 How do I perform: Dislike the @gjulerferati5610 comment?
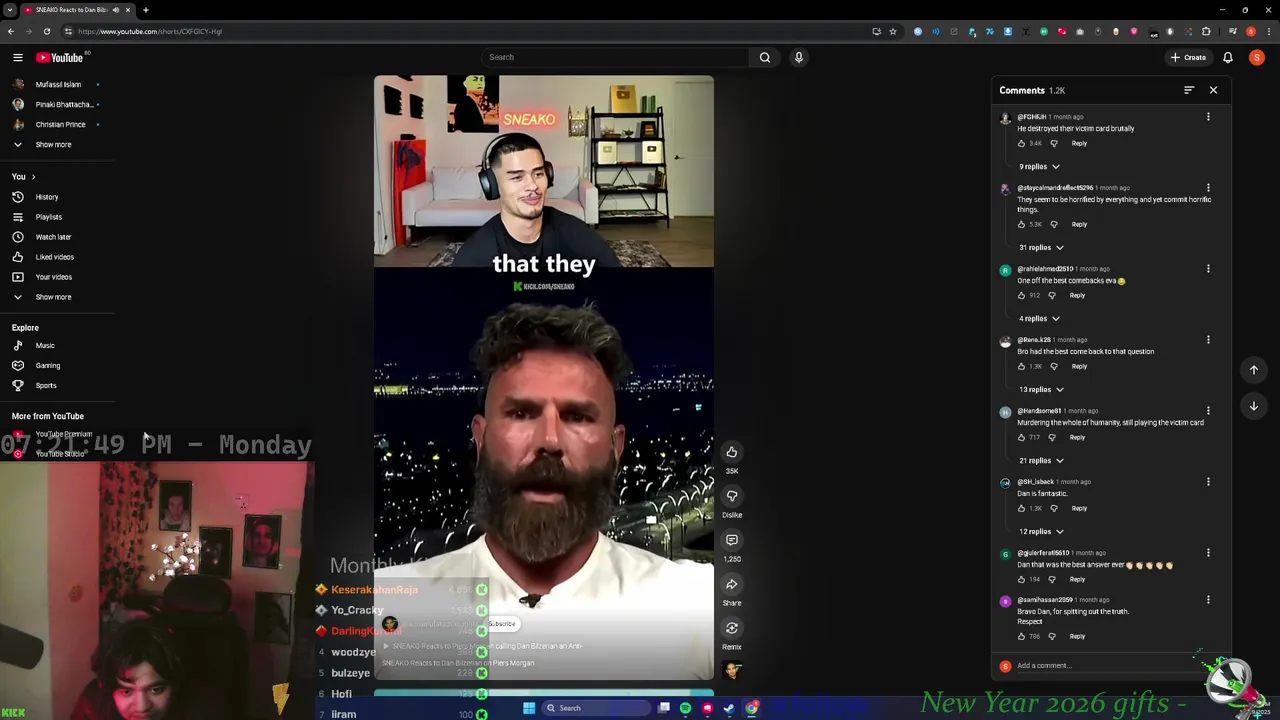1051,579
